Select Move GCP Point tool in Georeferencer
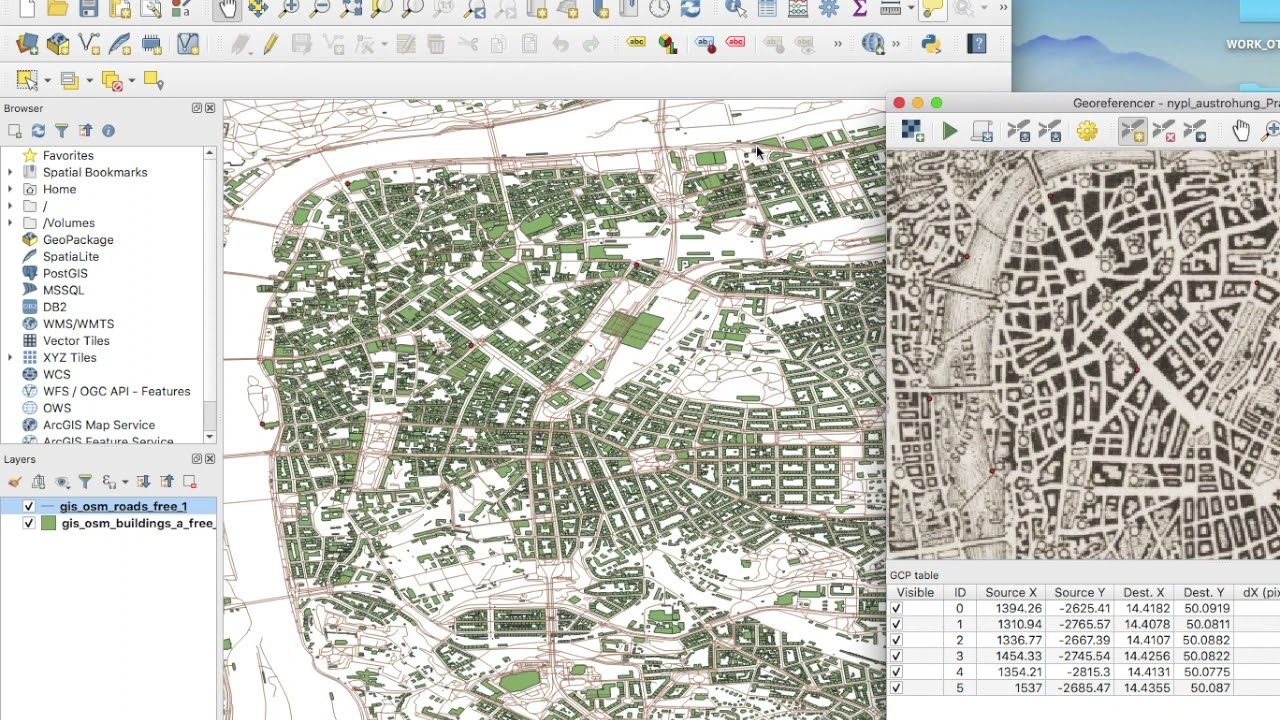Screen dimensions: 1280x720 [1196, 131]
